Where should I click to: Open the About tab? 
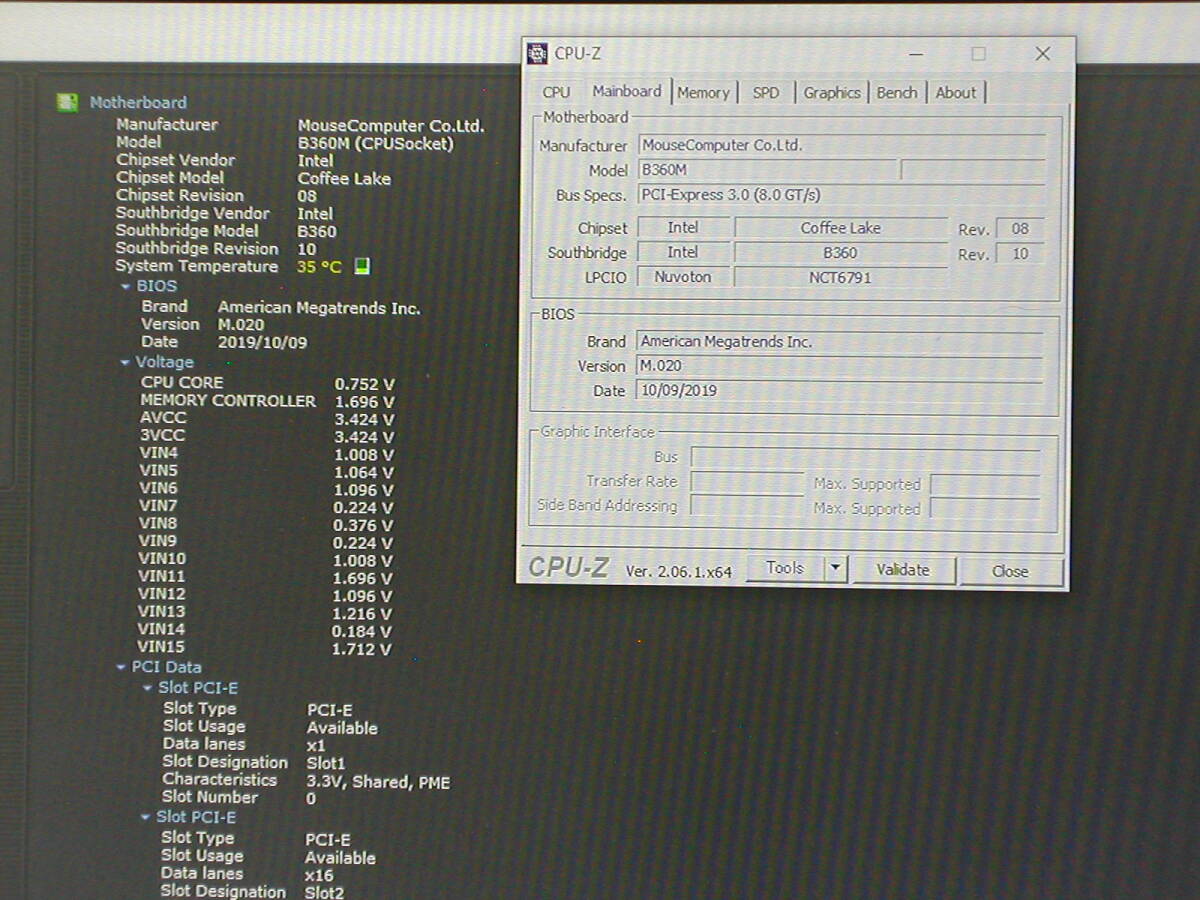coord(956,92)
